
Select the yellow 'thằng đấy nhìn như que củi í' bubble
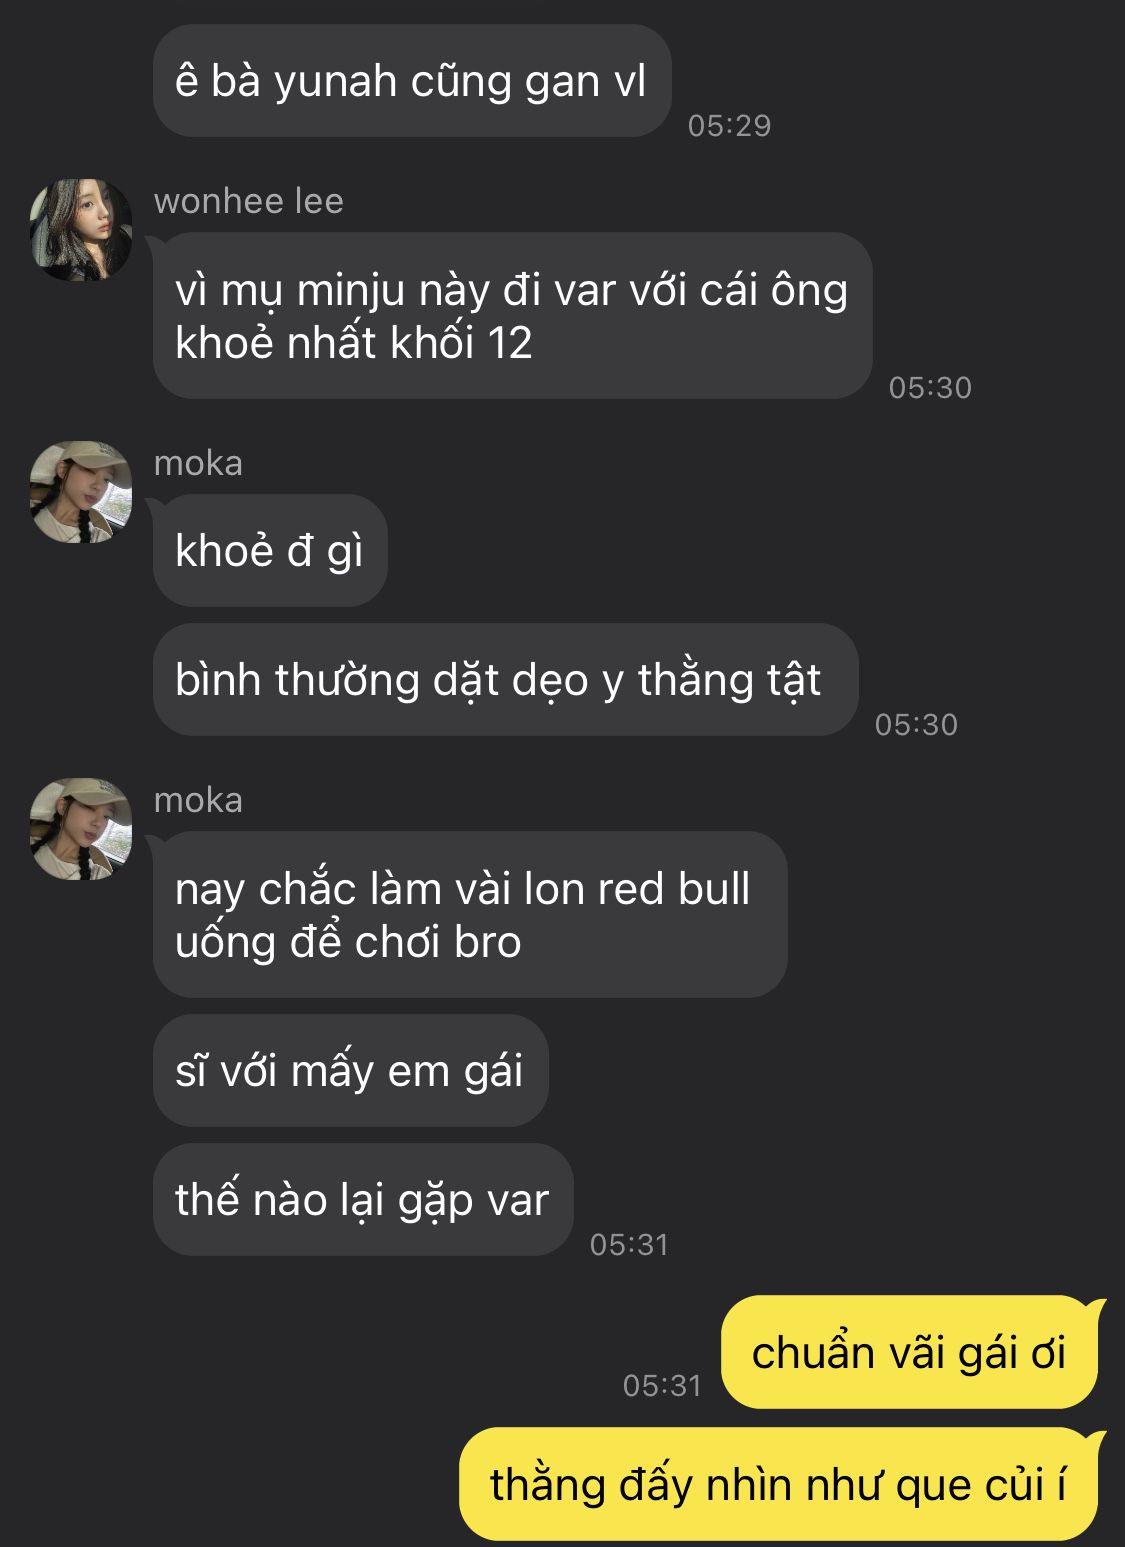pyautogui.click(x=779, y=1484)
